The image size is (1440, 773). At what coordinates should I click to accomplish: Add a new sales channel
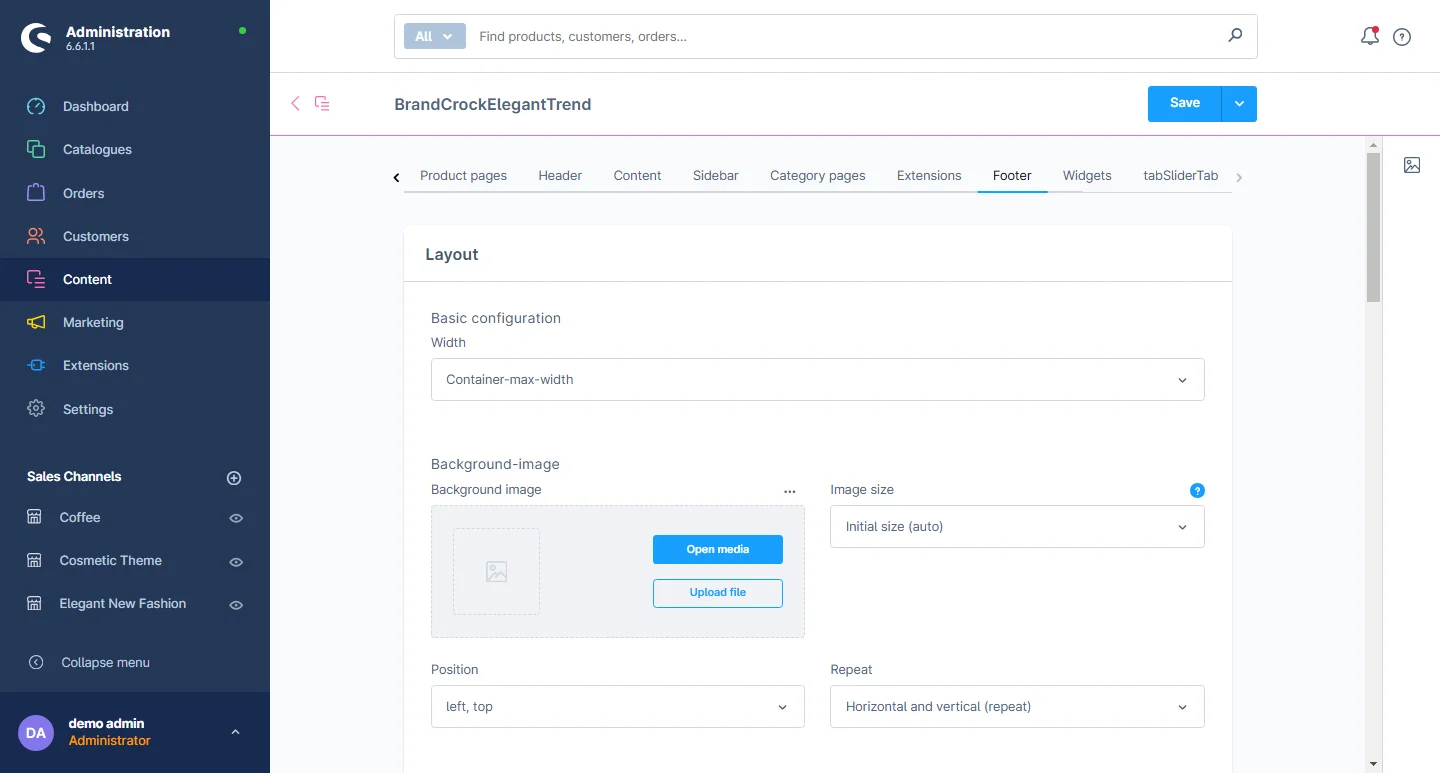tap(234, 478)
